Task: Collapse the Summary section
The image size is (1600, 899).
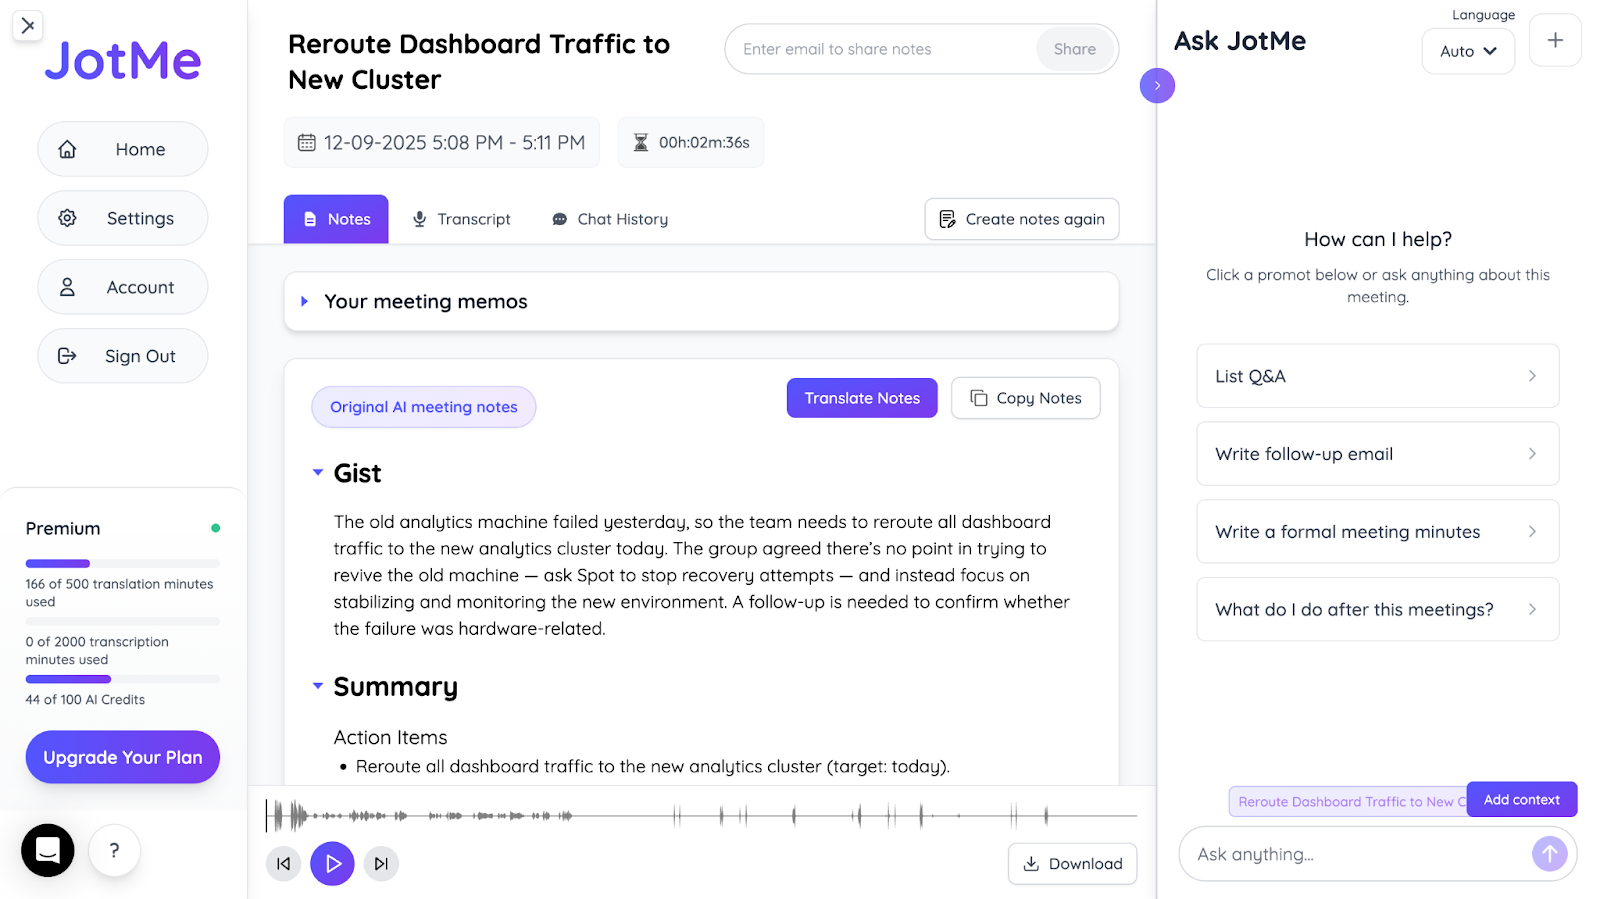Action: 318,686
